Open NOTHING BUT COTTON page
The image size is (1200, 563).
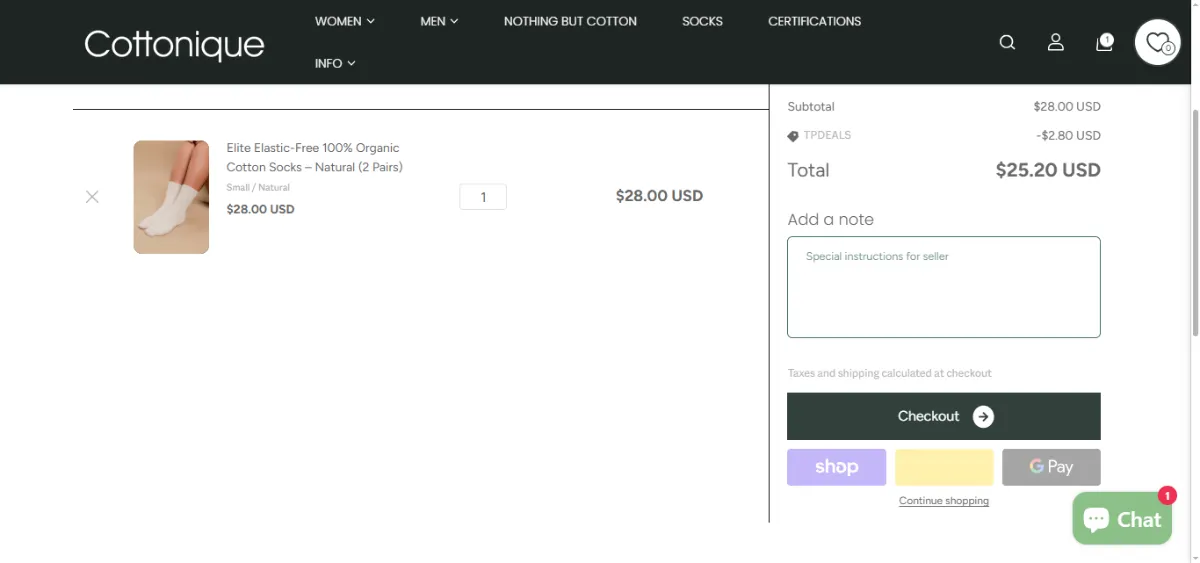[570, 21]
